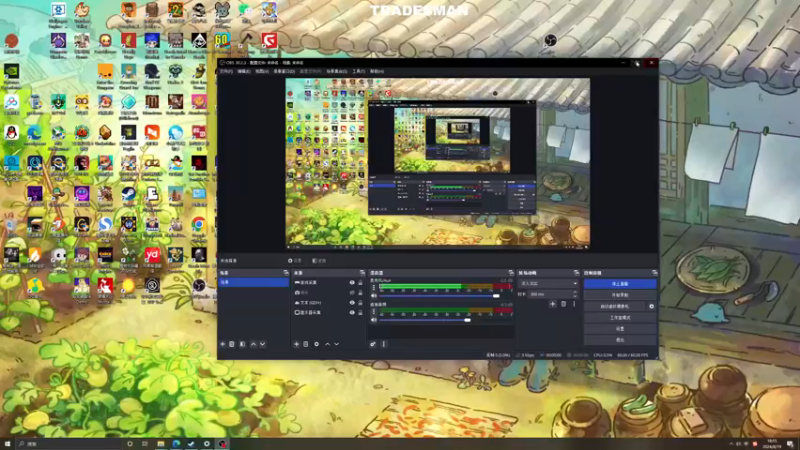Image resolution: width=800 pixels, height=450 pixels.
Task: Open File Explorer from the taskbar
Action: tap(161, 444)
